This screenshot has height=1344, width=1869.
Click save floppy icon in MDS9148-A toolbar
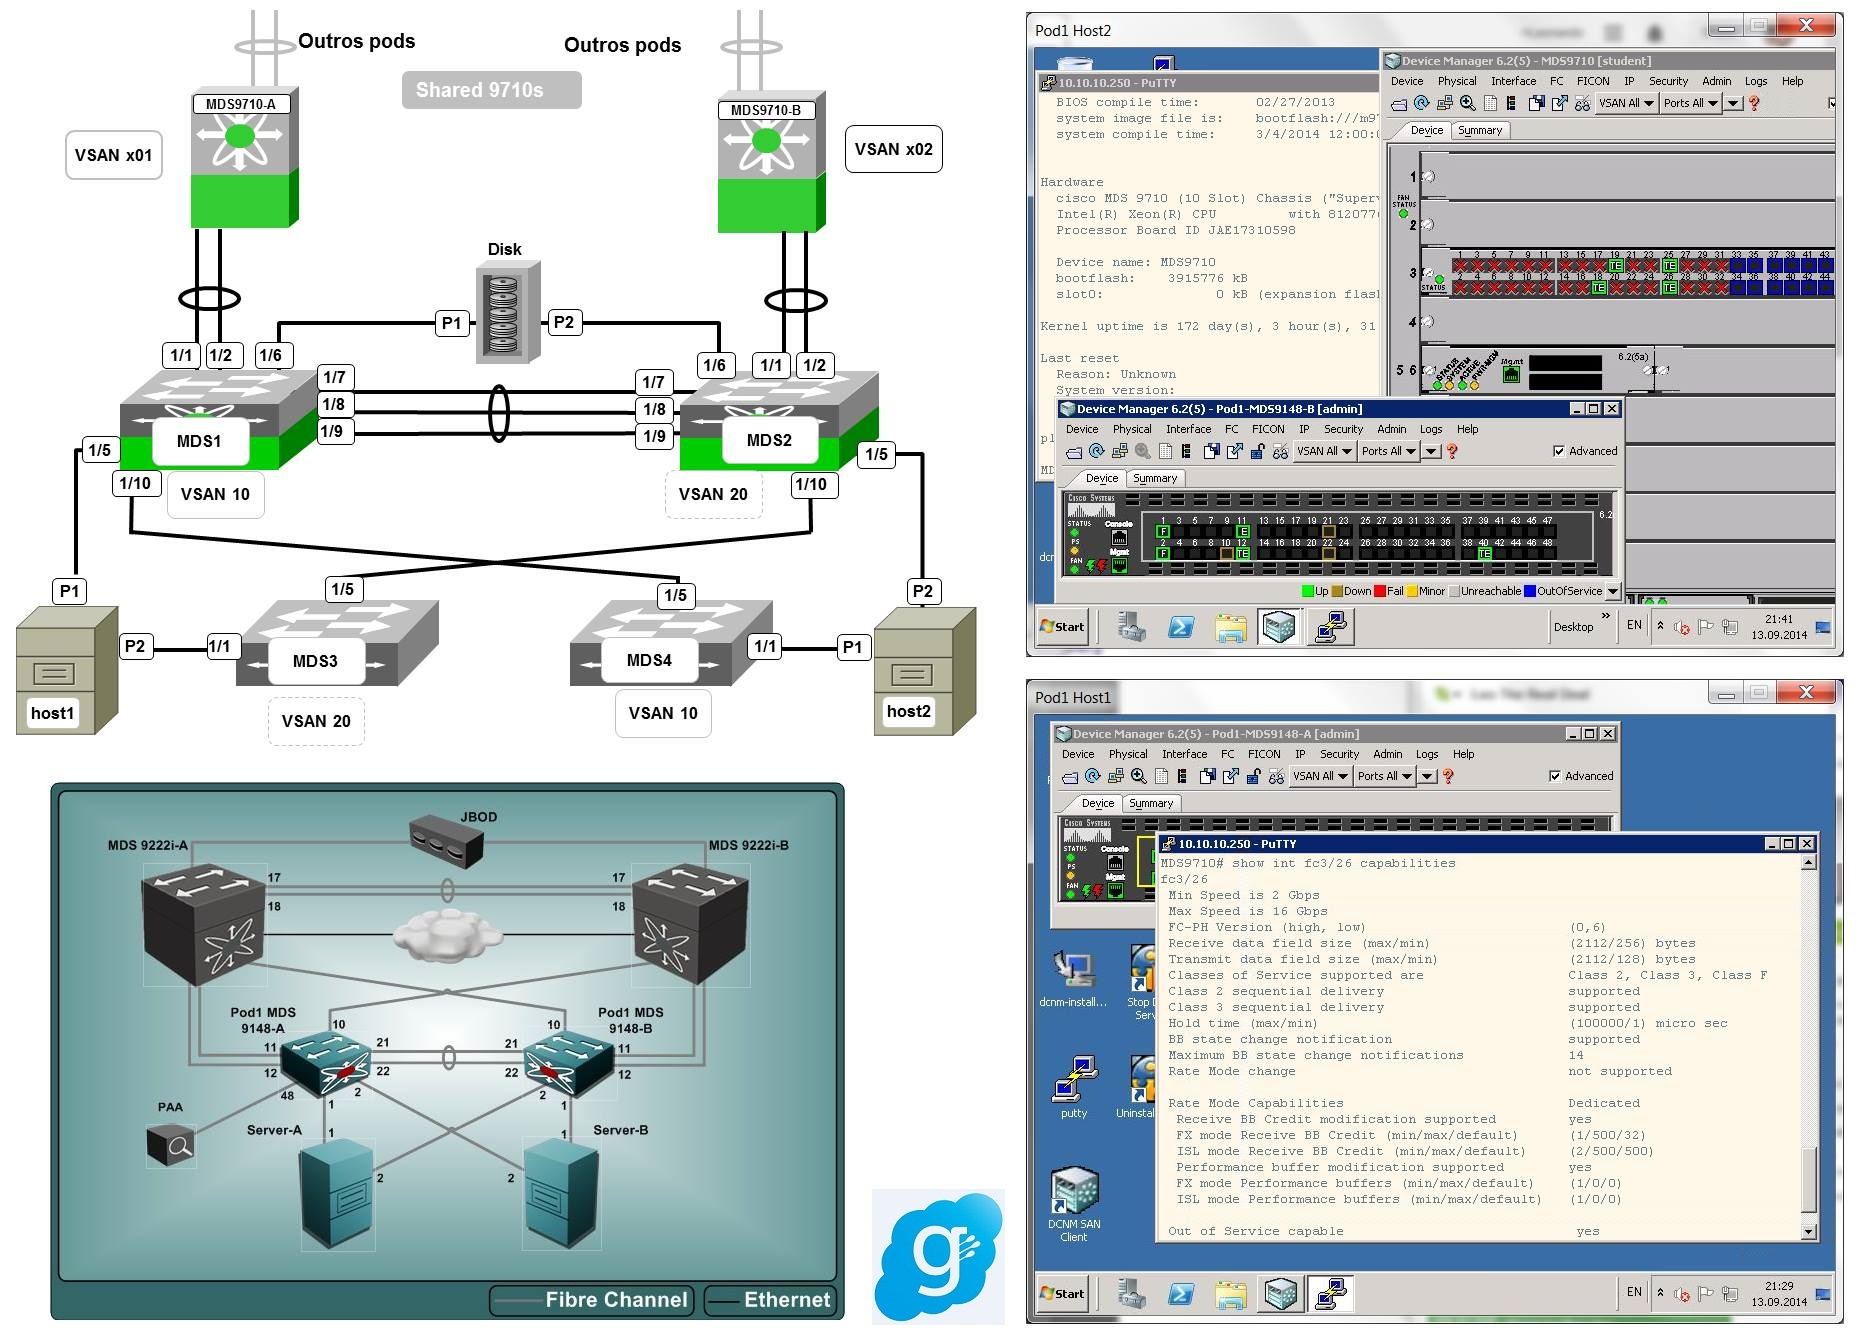[1207, 776]
